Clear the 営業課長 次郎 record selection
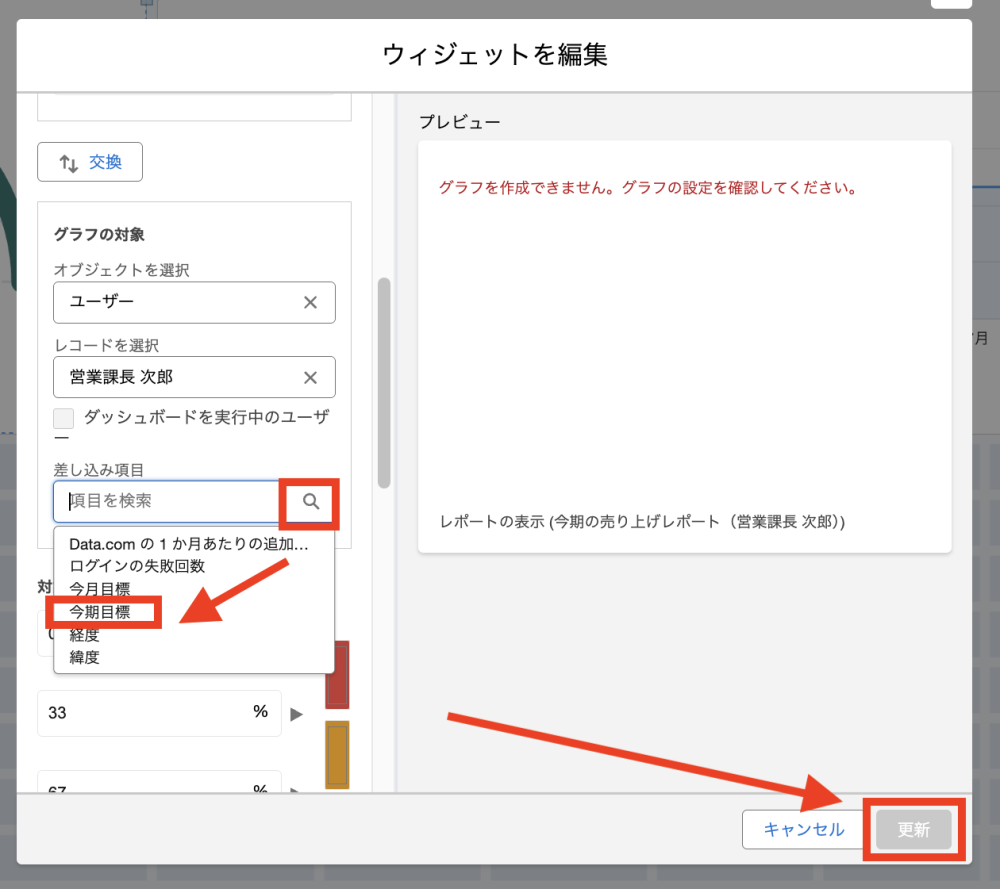Viewport: 1000px width, 889px height. pyautogui.click(x=310, y=377)
